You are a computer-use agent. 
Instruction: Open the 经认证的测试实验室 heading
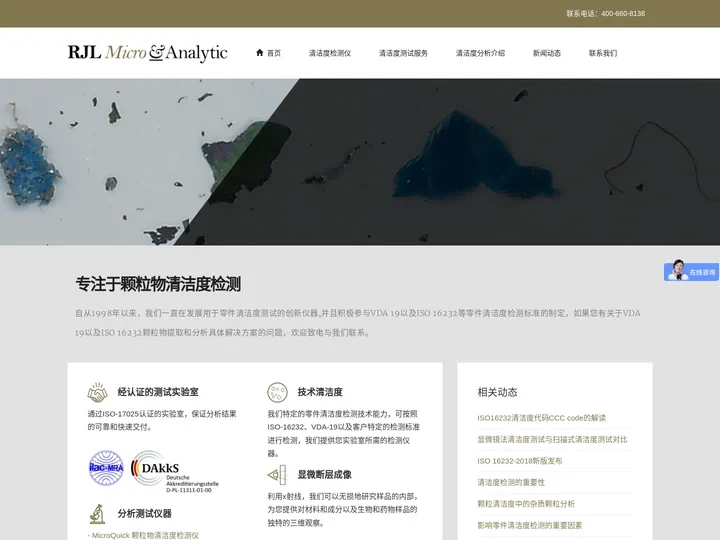click(158, 392)
